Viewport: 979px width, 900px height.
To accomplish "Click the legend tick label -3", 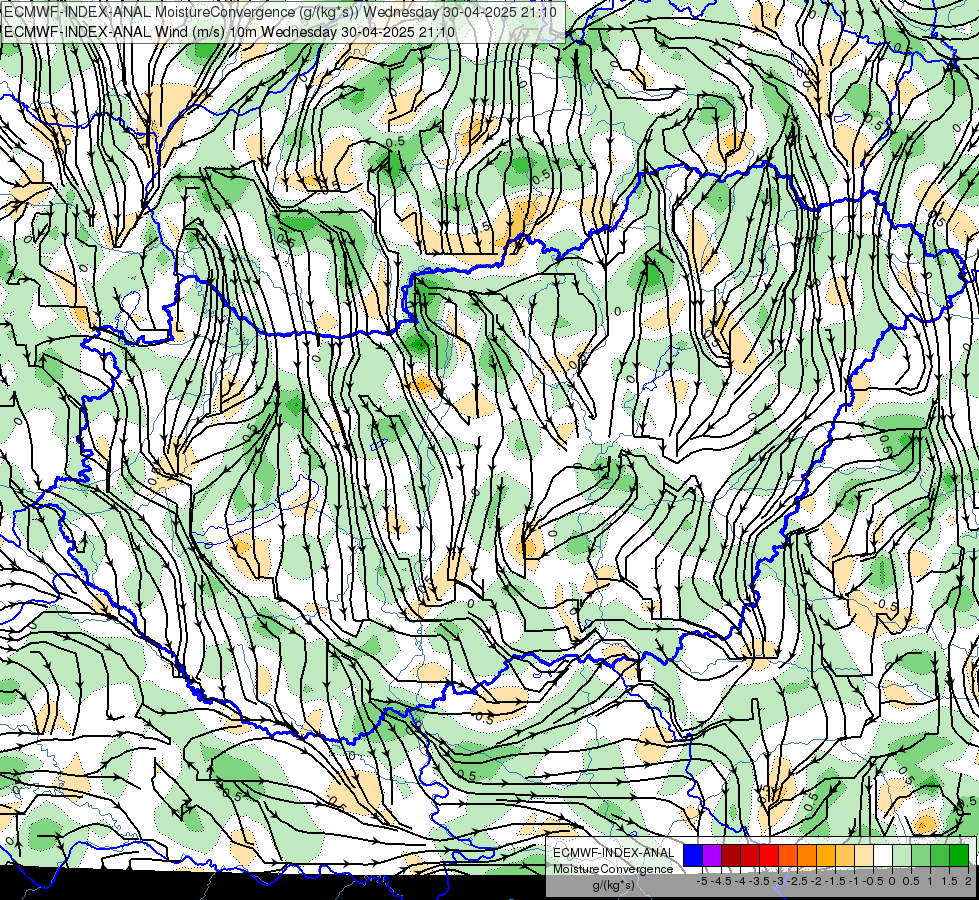I will pos(778,881).
